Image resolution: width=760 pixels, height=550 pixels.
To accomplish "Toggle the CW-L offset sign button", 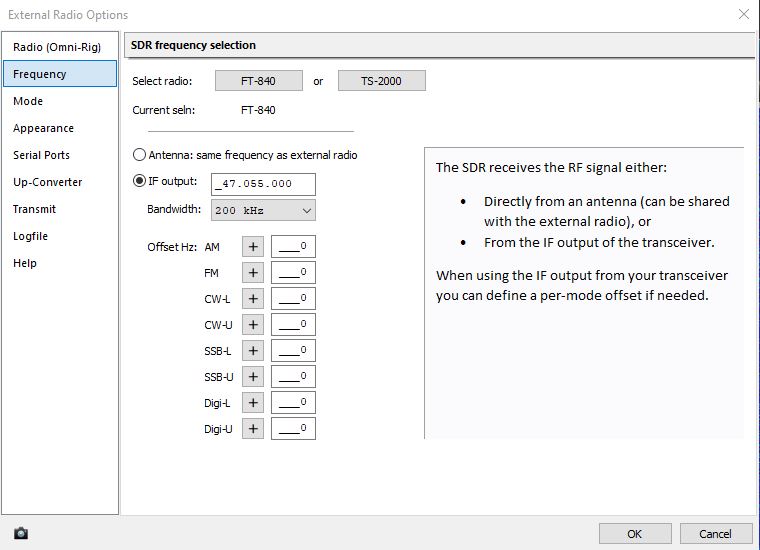I will click(253, 298).
